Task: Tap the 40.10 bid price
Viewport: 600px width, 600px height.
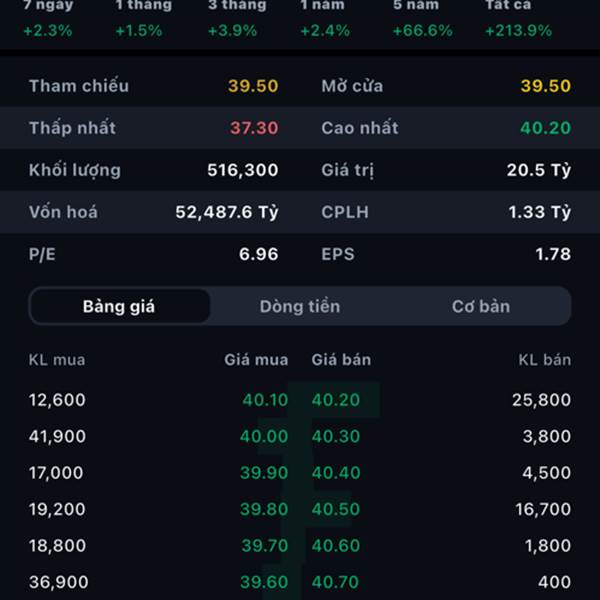Action: (x=265, y=400)
